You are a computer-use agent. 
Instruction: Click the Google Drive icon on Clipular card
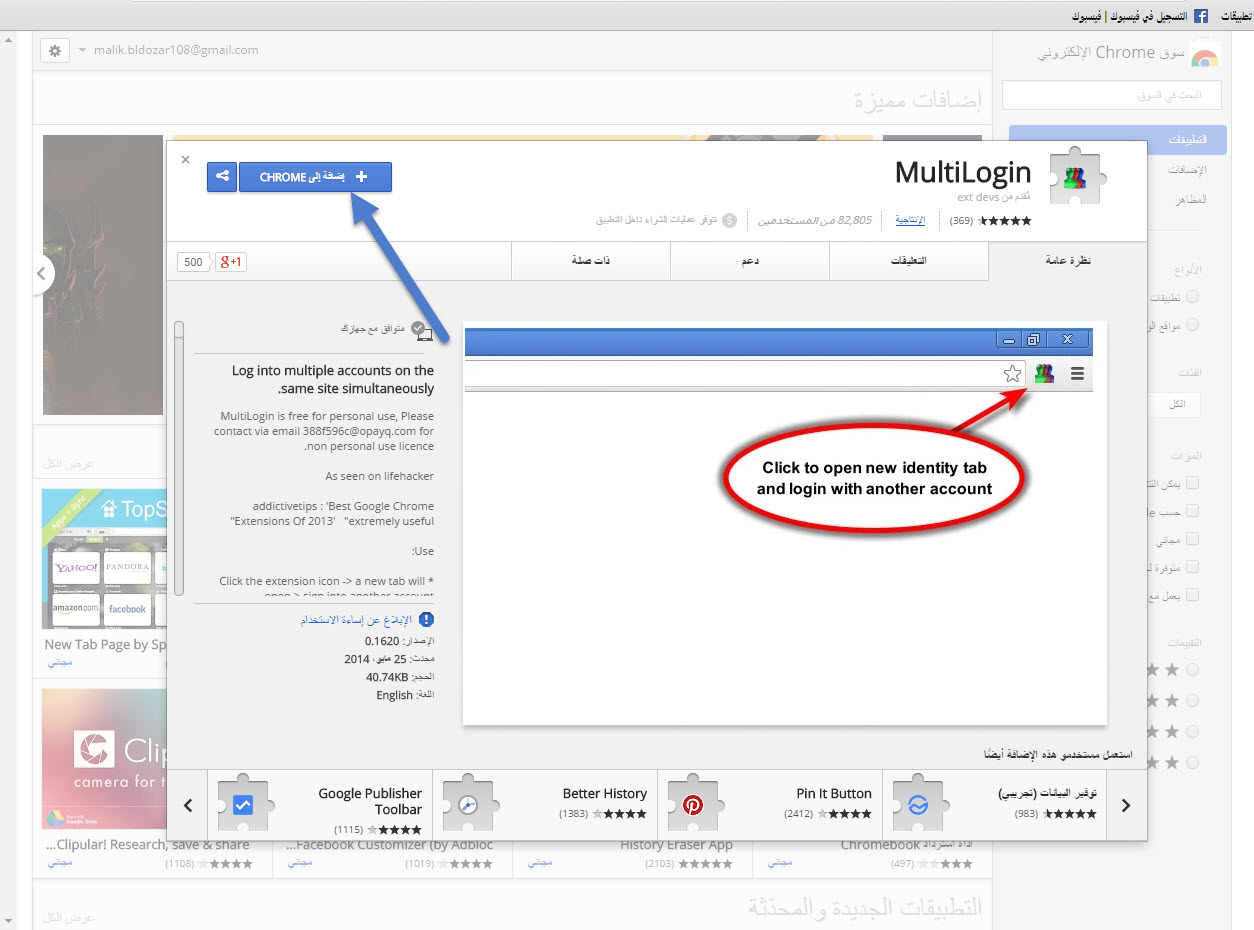(56, 816)
